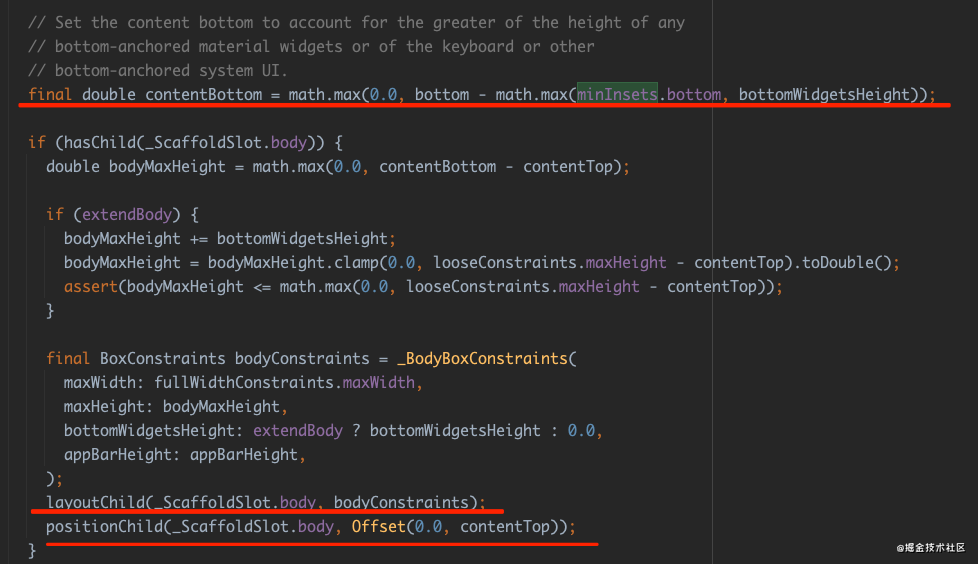Click the _BodyBoxConstraints constructor call
Screen dimensions: 978x564
point(483,359)
